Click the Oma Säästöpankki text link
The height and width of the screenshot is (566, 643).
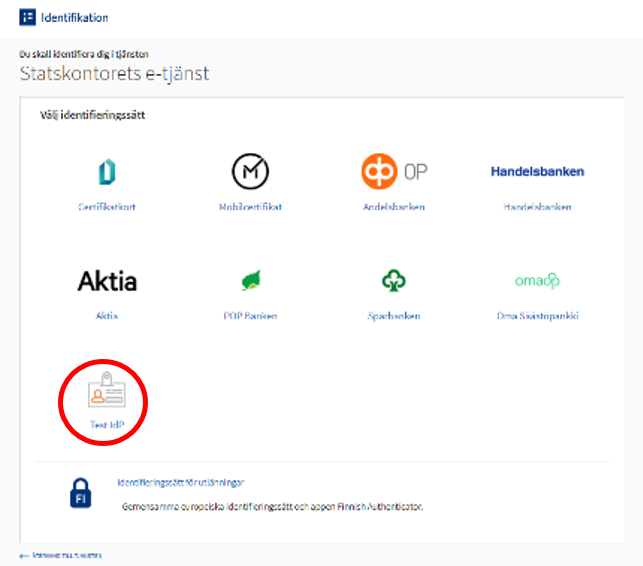pyautogui.click(x=537, y=316)
